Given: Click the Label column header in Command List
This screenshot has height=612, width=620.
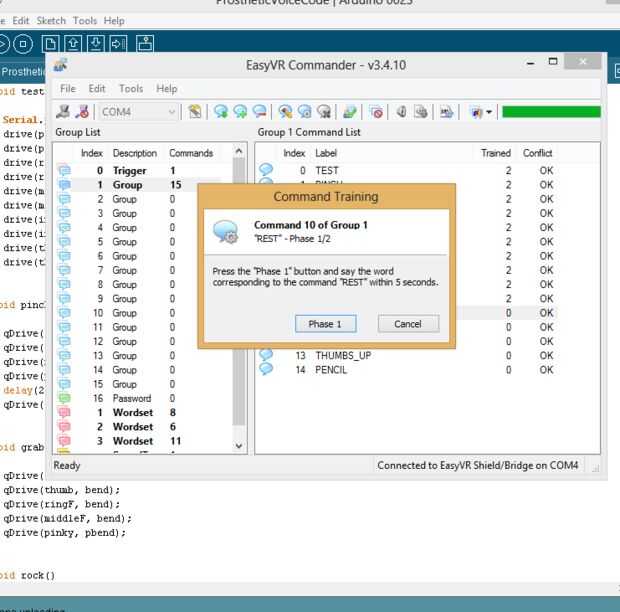Looking at the screenshot, I should [326, 153].
